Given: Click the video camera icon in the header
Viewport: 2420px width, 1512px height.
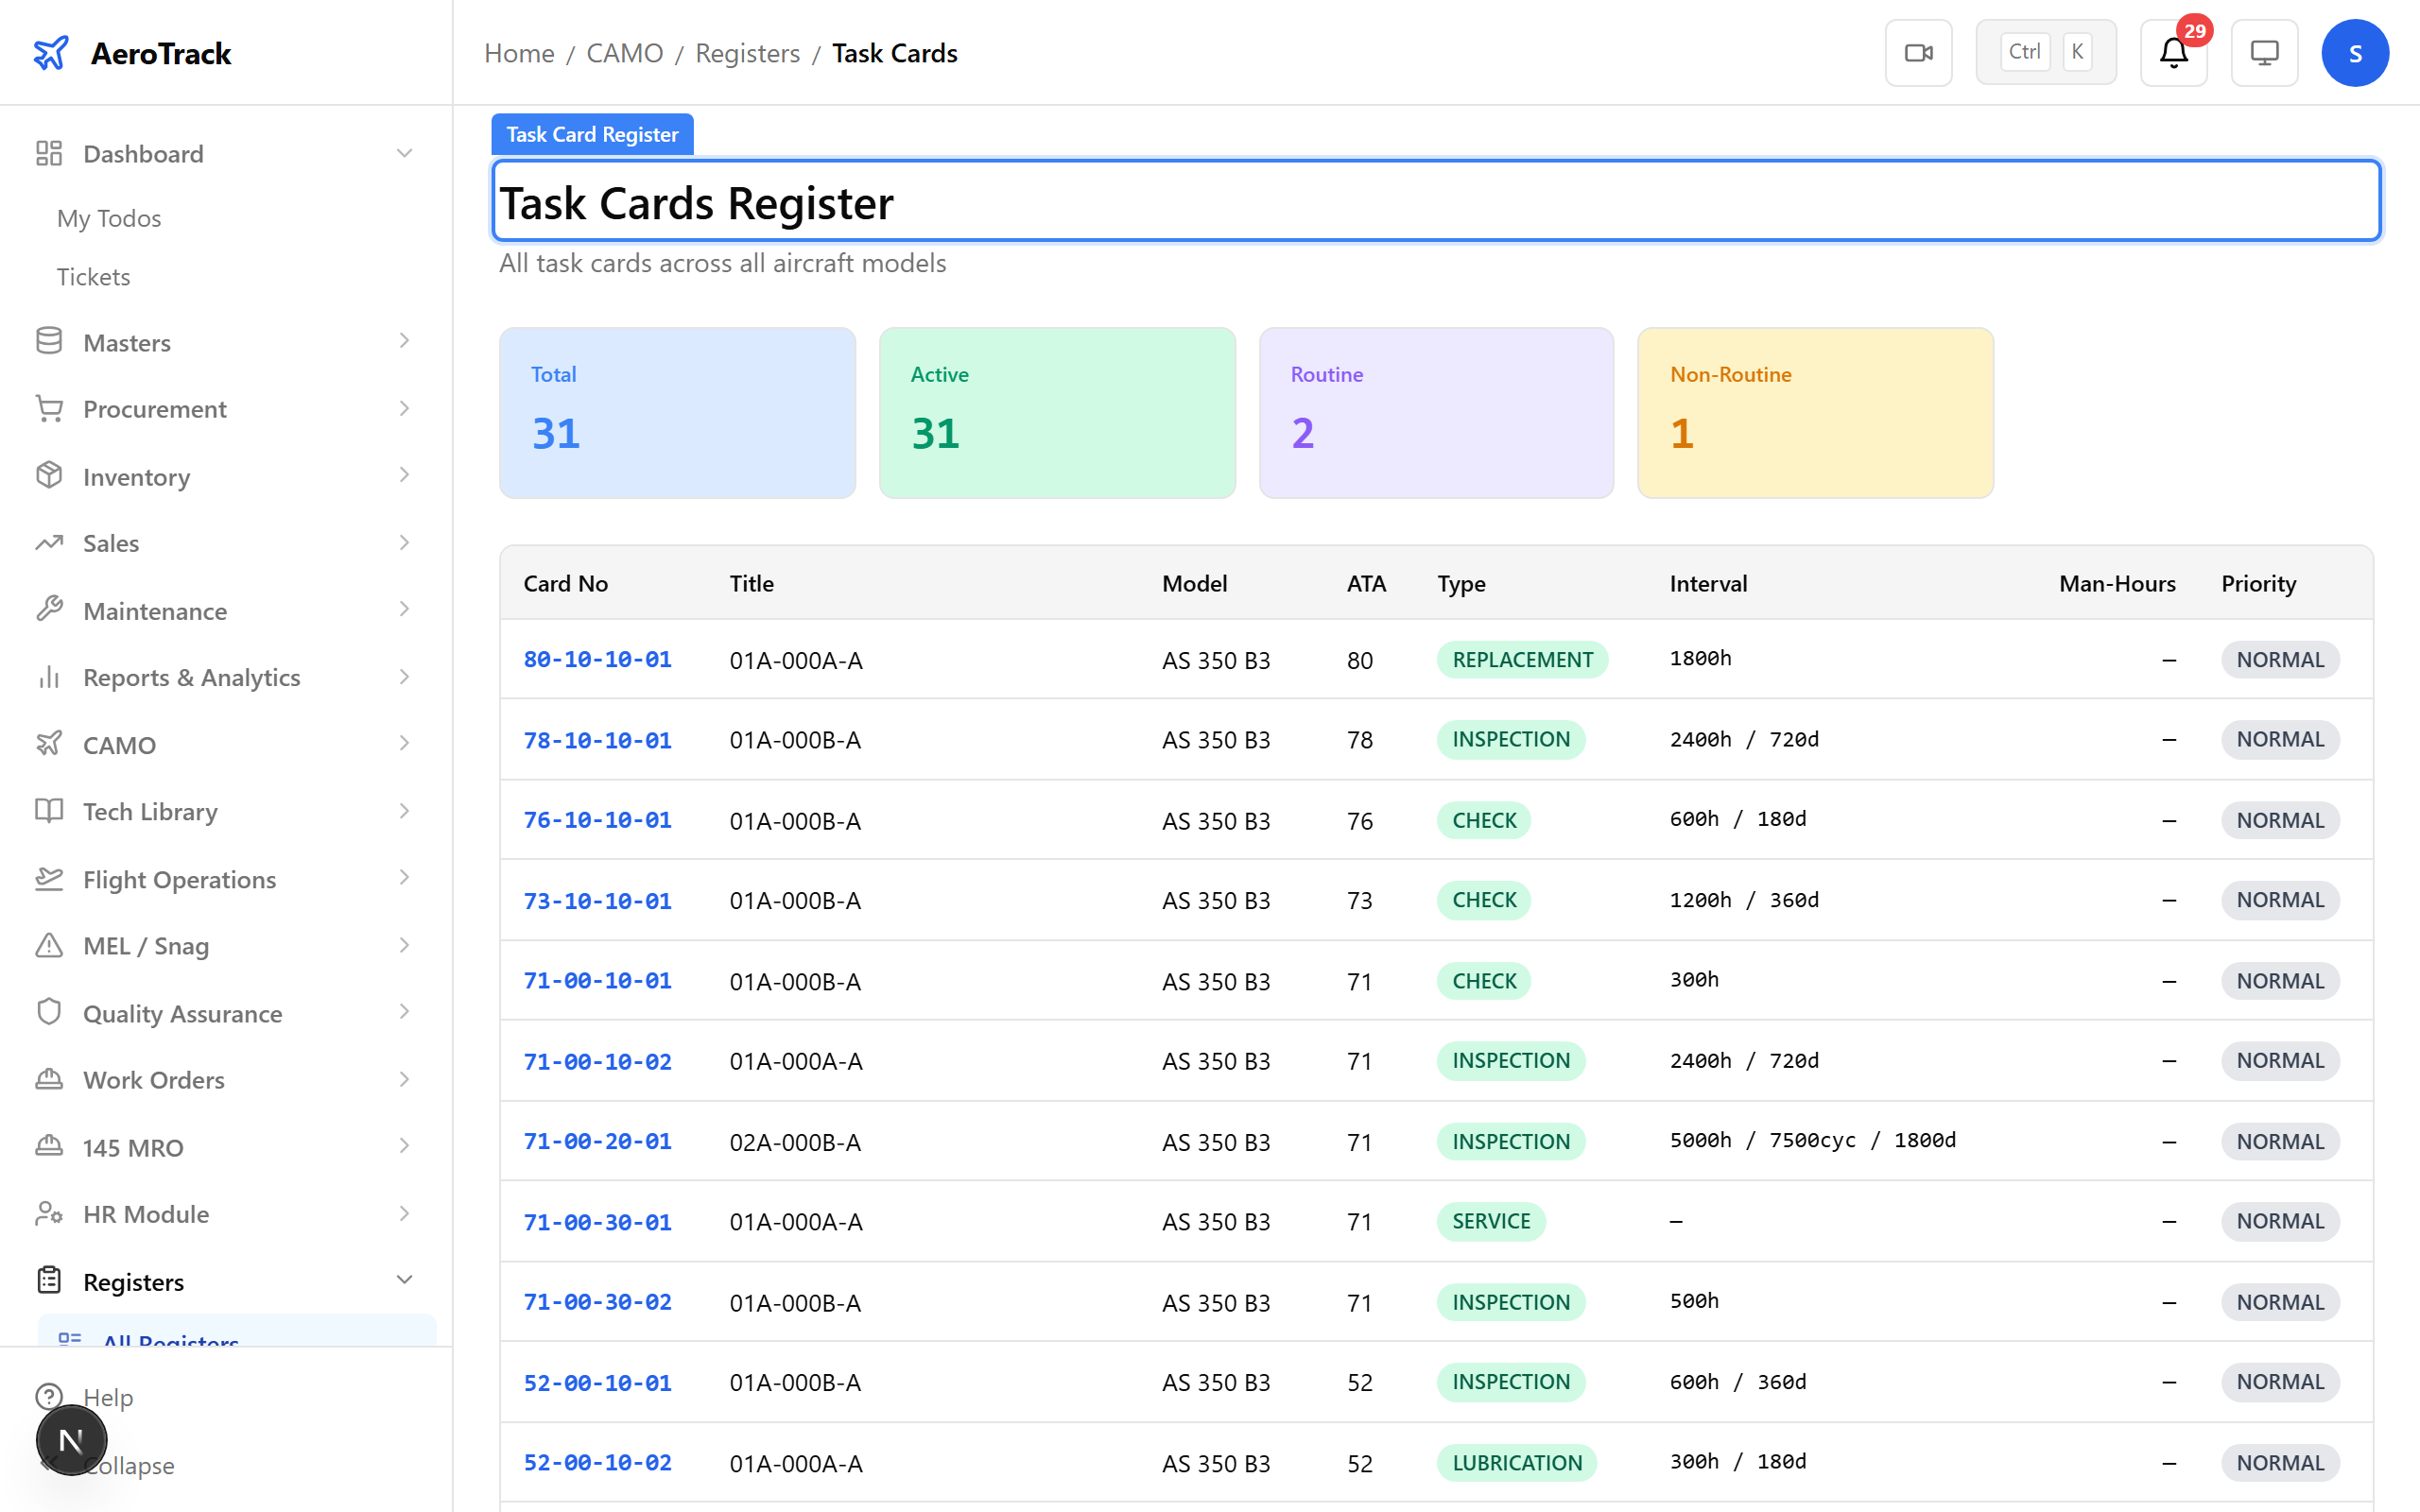Looking at the screenshot, I should (x=1918, y=52).
